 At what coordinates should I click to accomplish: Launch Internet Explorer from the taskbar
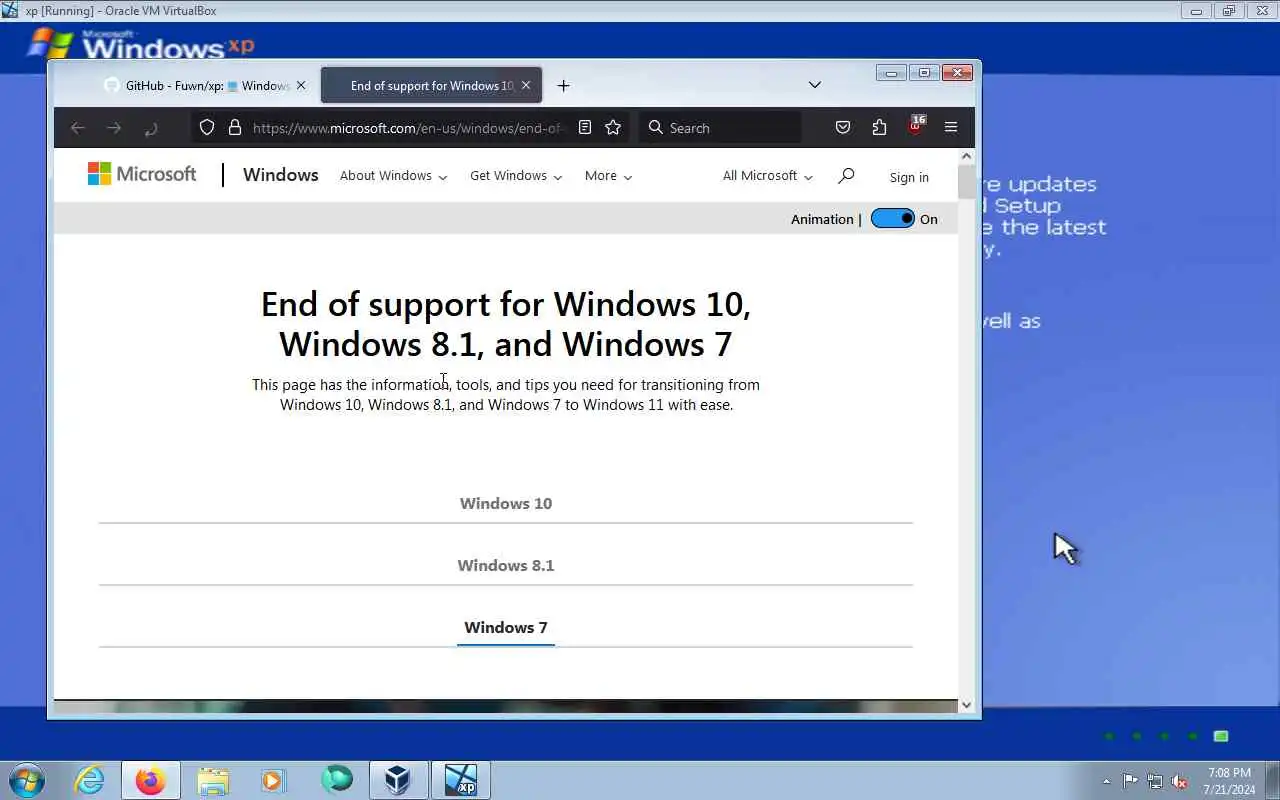coord(89,780)
